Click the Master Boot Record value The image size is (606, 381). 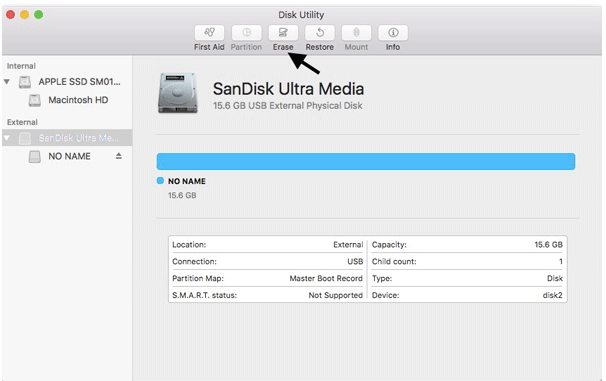[326, 278]
